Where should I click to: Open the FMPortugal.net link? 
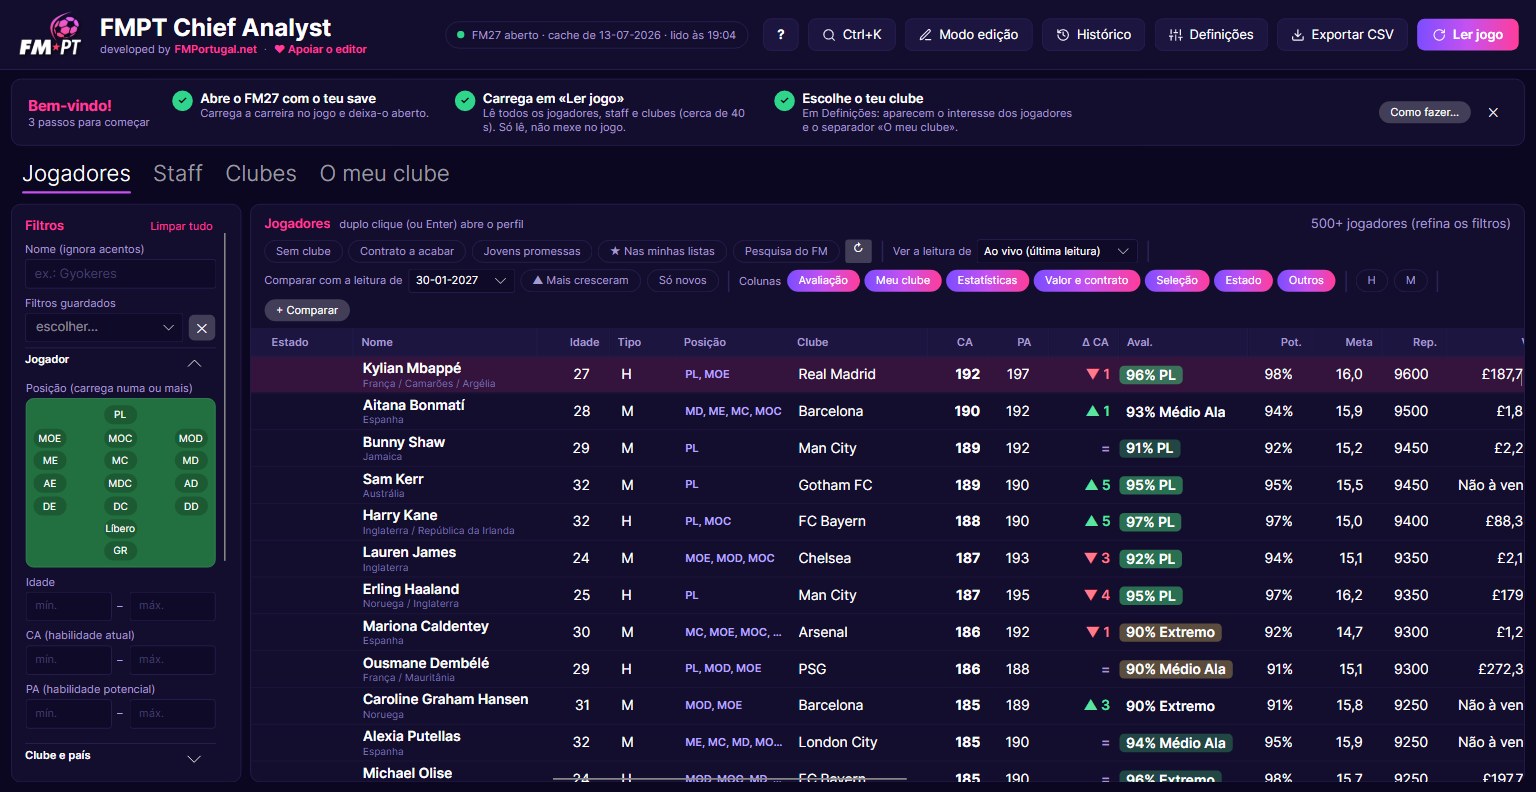click(215, 49)
